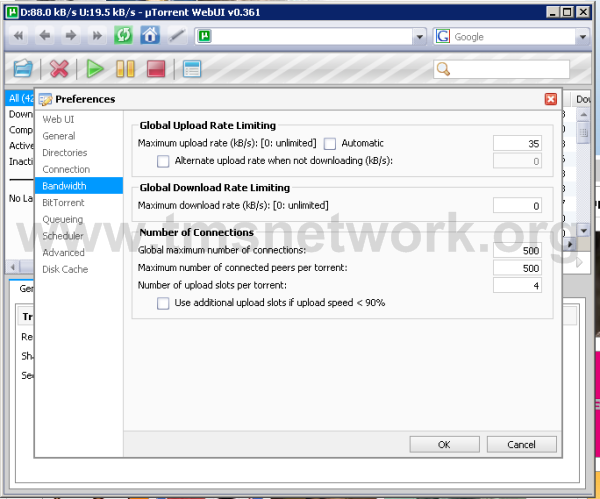Click the maximum download rate field
Image resolution: width=600 pixels, height=499 pixels.
pos(517,206)
